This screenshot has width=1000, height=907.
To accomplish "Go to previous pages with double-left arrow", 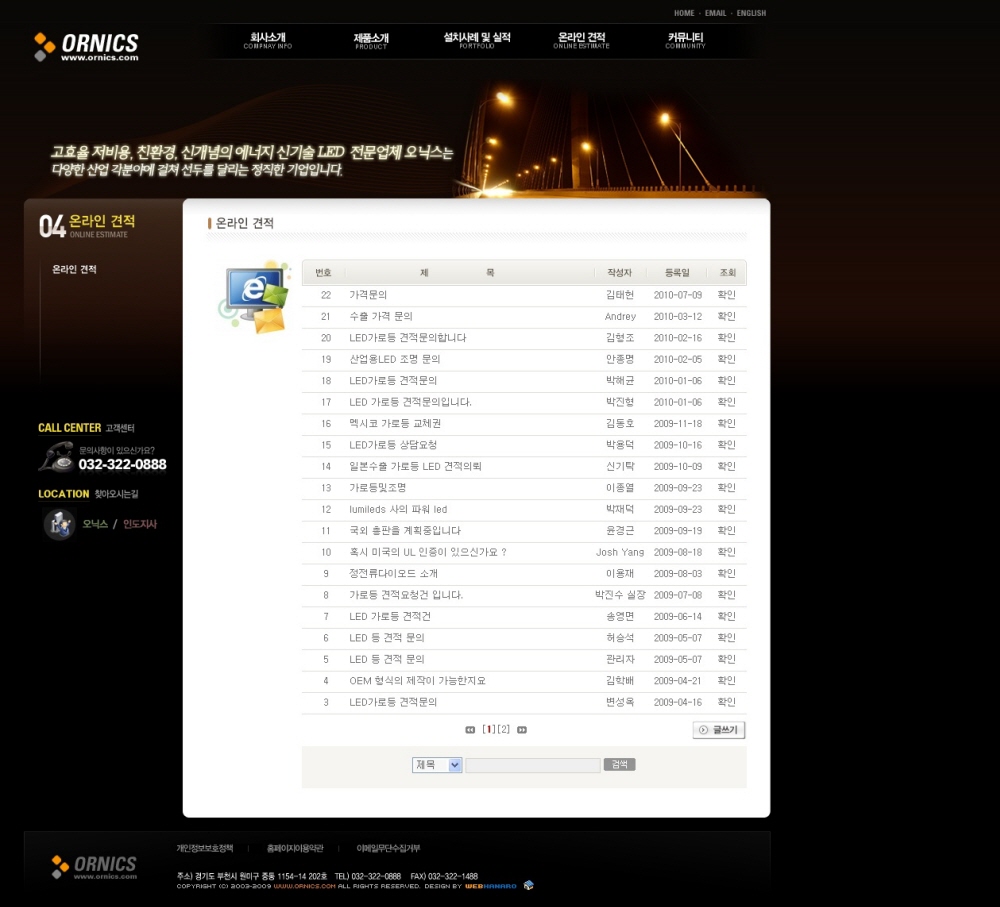I will pos(470,730).
